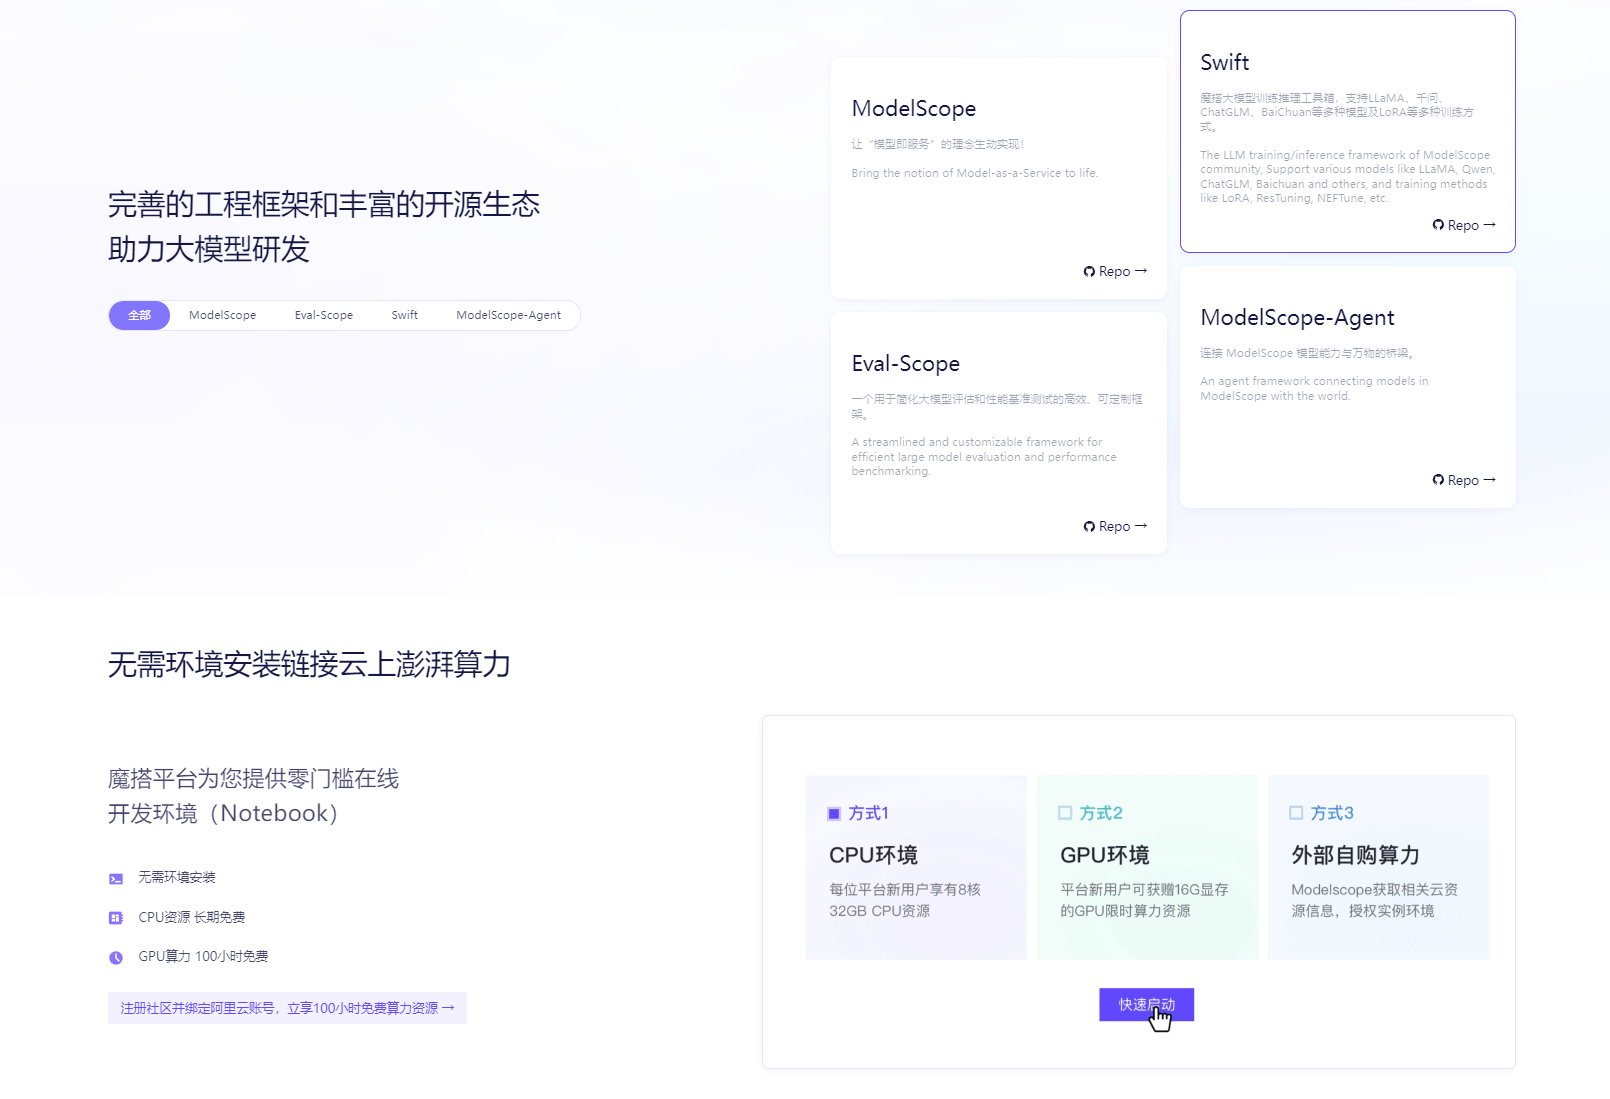Open the 注册社区并绑定阿里云账号 link
This screenshot has height=1099, width=1610.
click(287, 1008)
